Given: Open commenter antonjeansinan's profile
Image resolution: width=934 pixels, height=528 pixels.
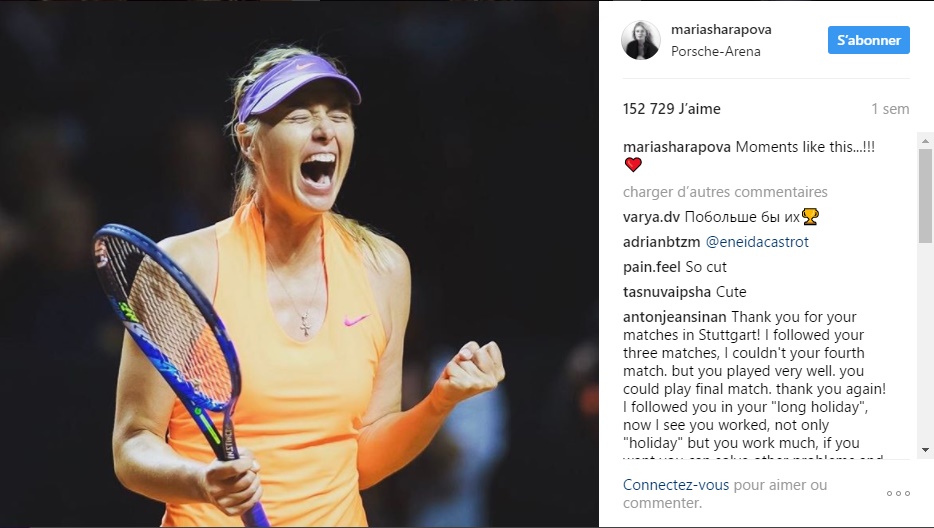Looking at the screenshot, I should point(674,317).
